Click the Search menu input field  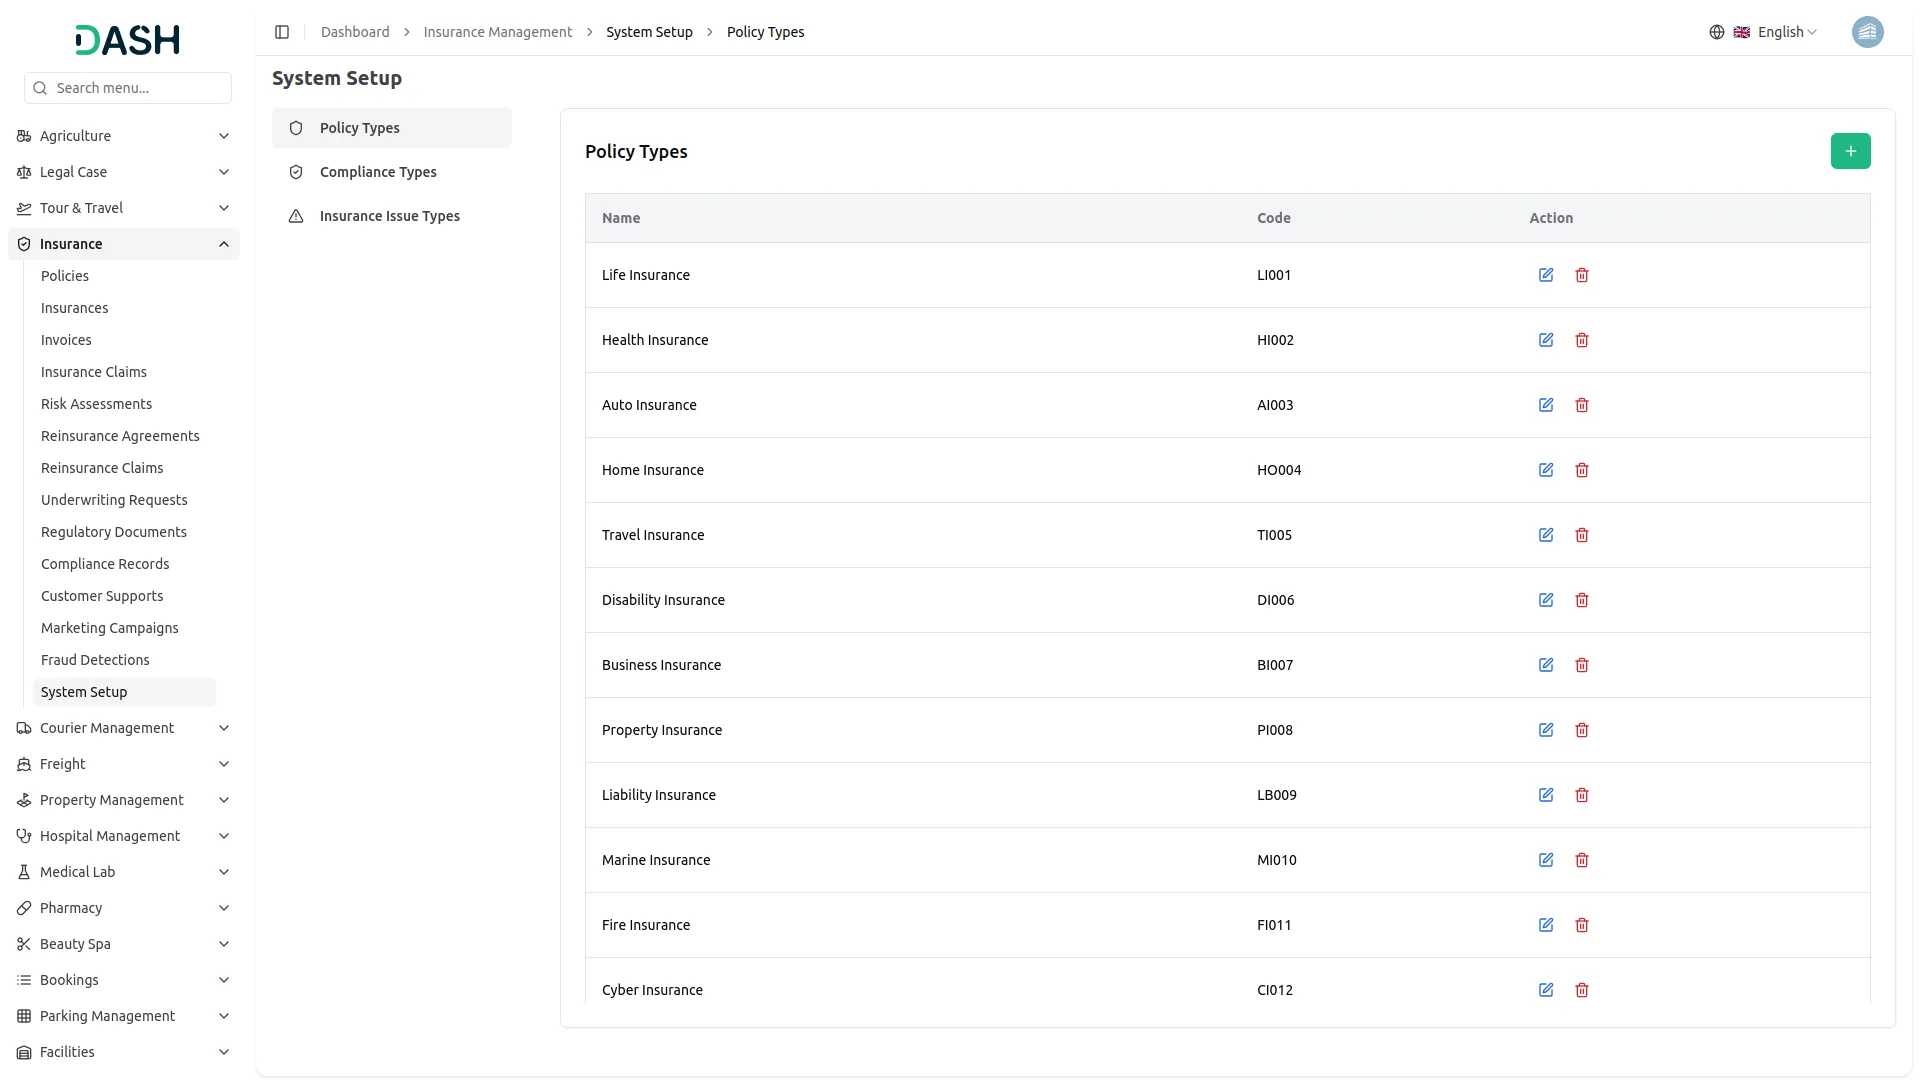(128, 88)
